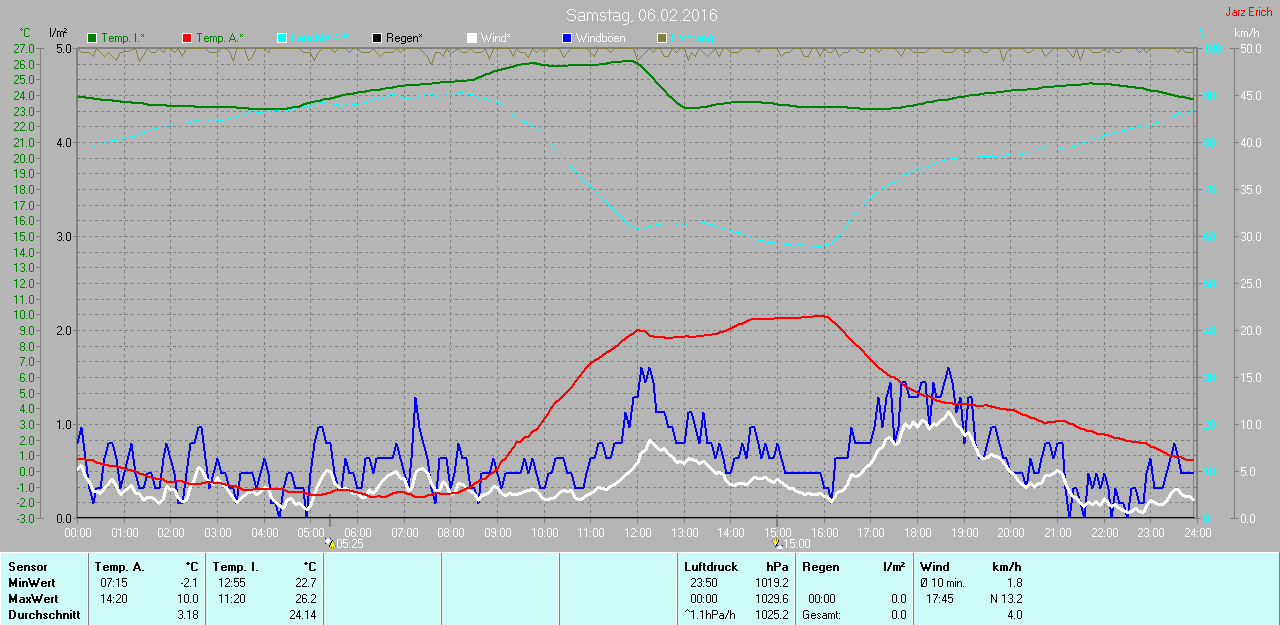Select the MaxWert row label
Viewport: 1280px width, 625px height.
pos(32,599)
